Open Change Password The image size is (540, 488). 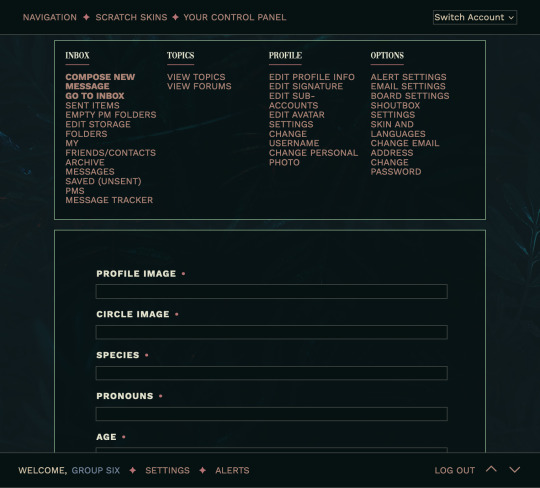pos(396,167)
